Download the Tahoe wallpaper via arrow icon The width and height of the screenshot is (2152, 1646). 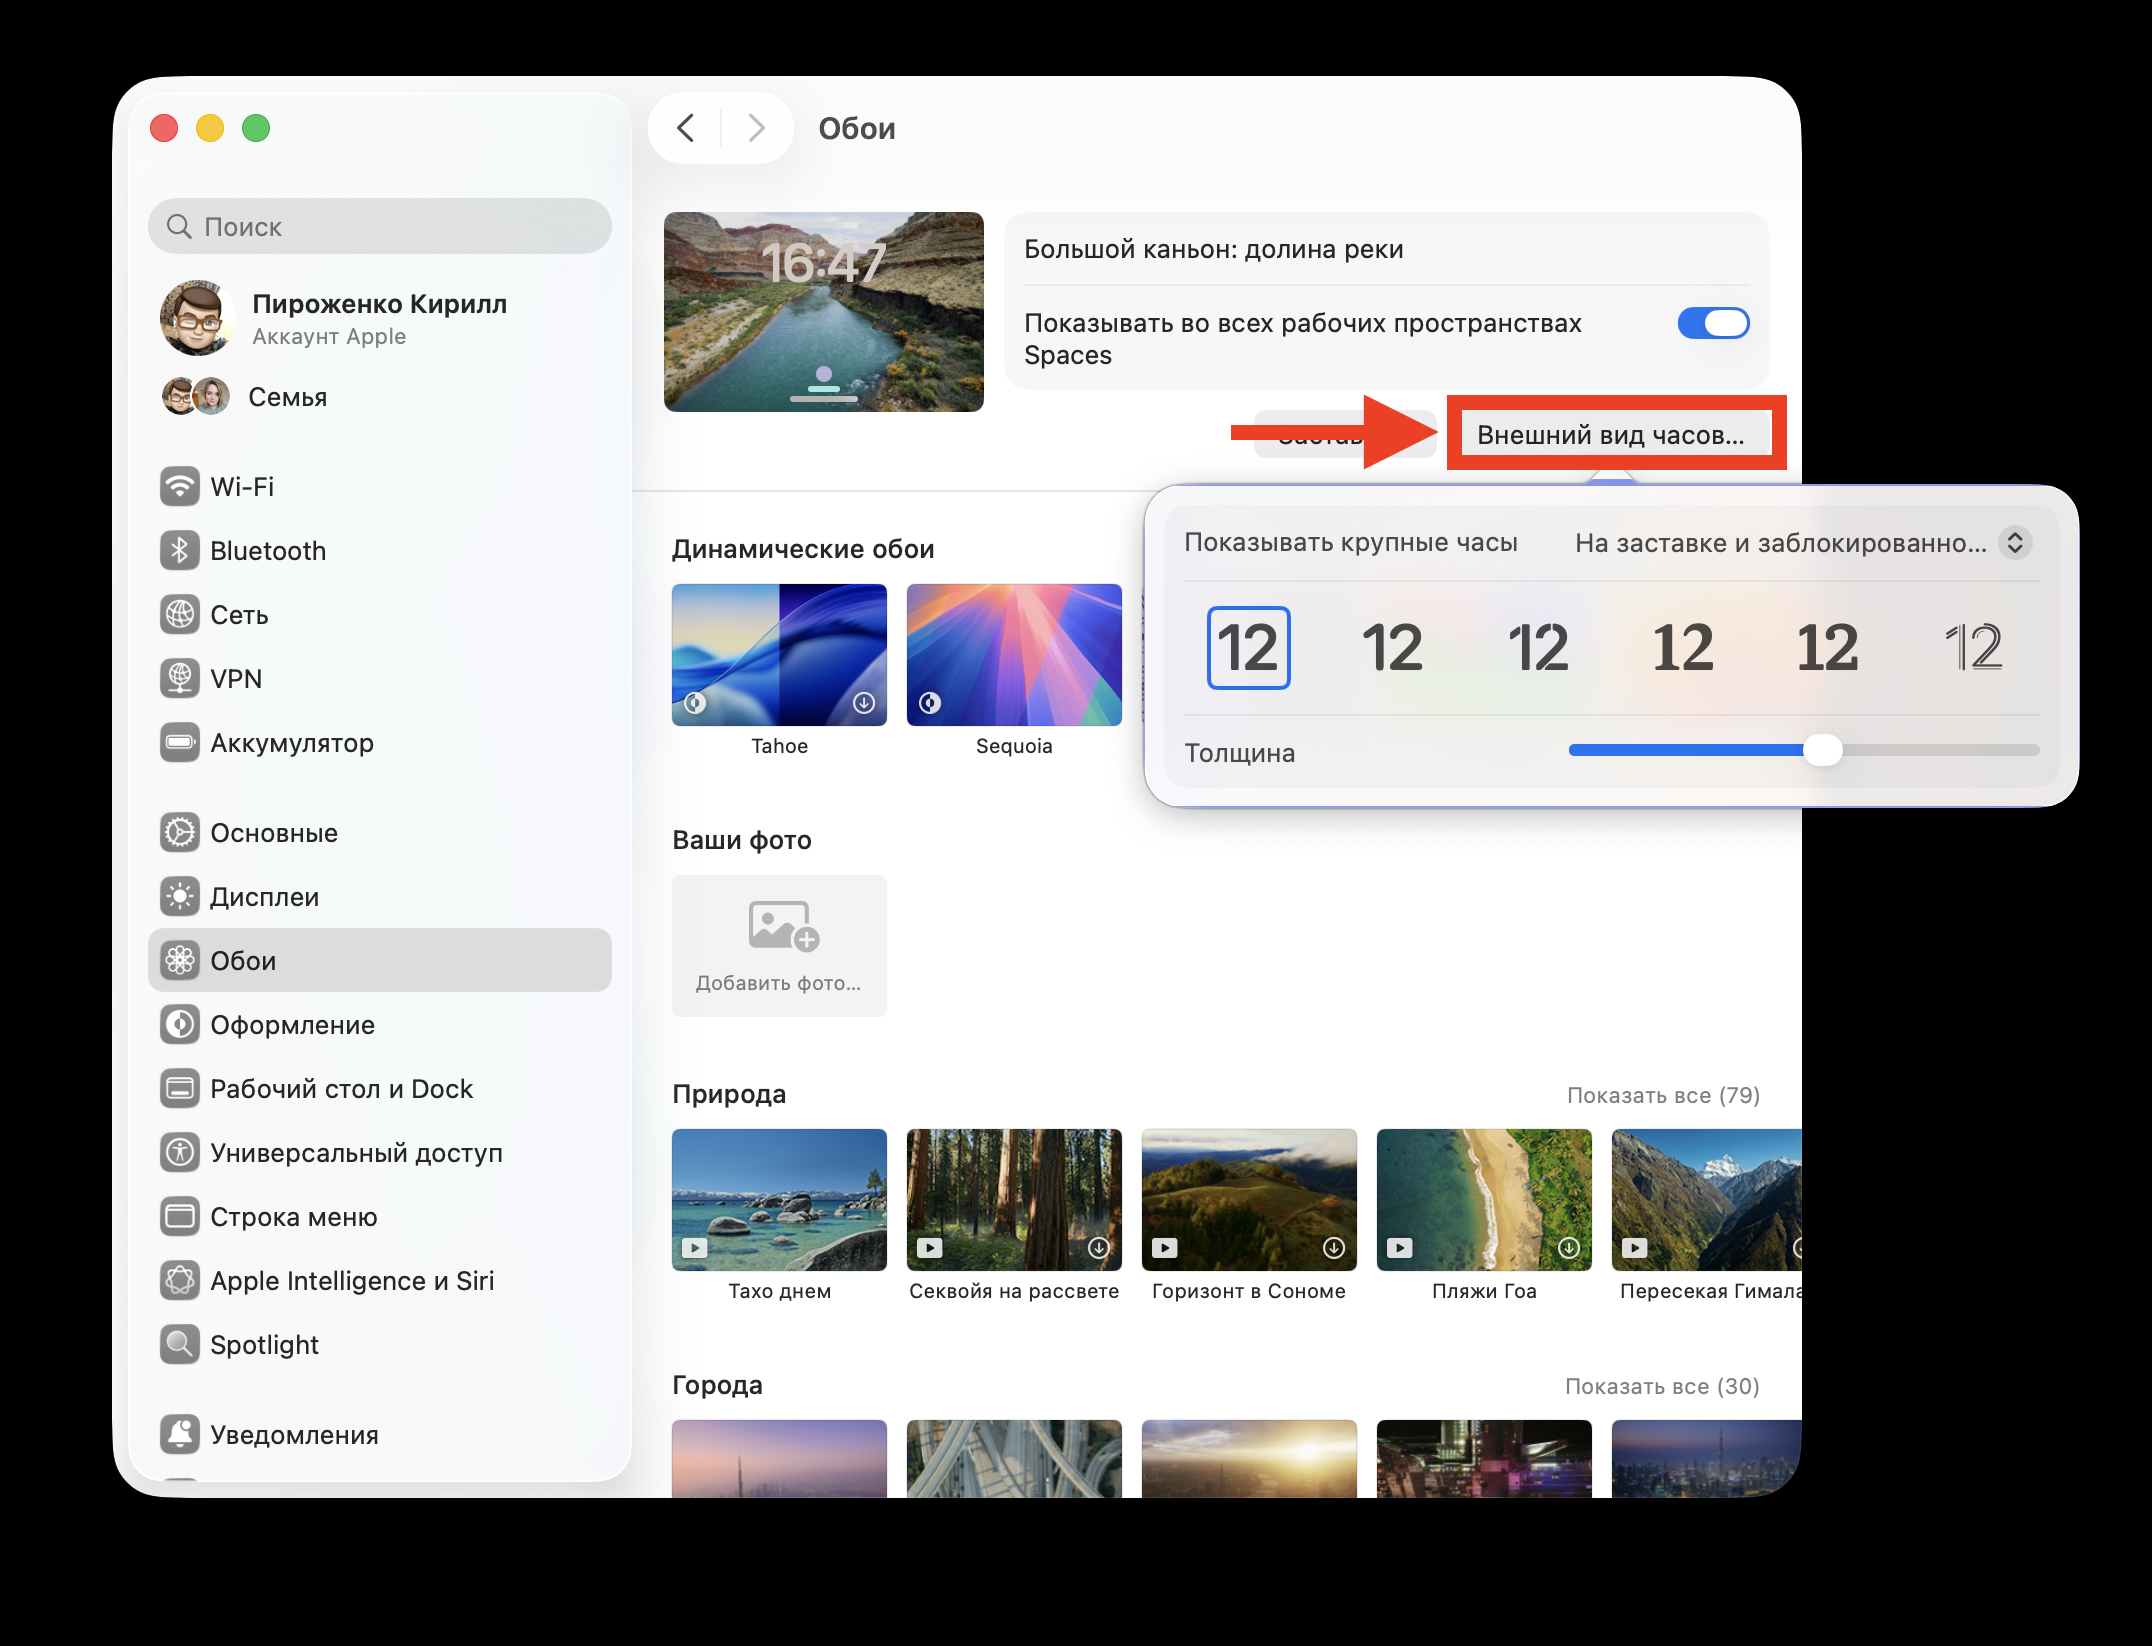pos(864,703)
